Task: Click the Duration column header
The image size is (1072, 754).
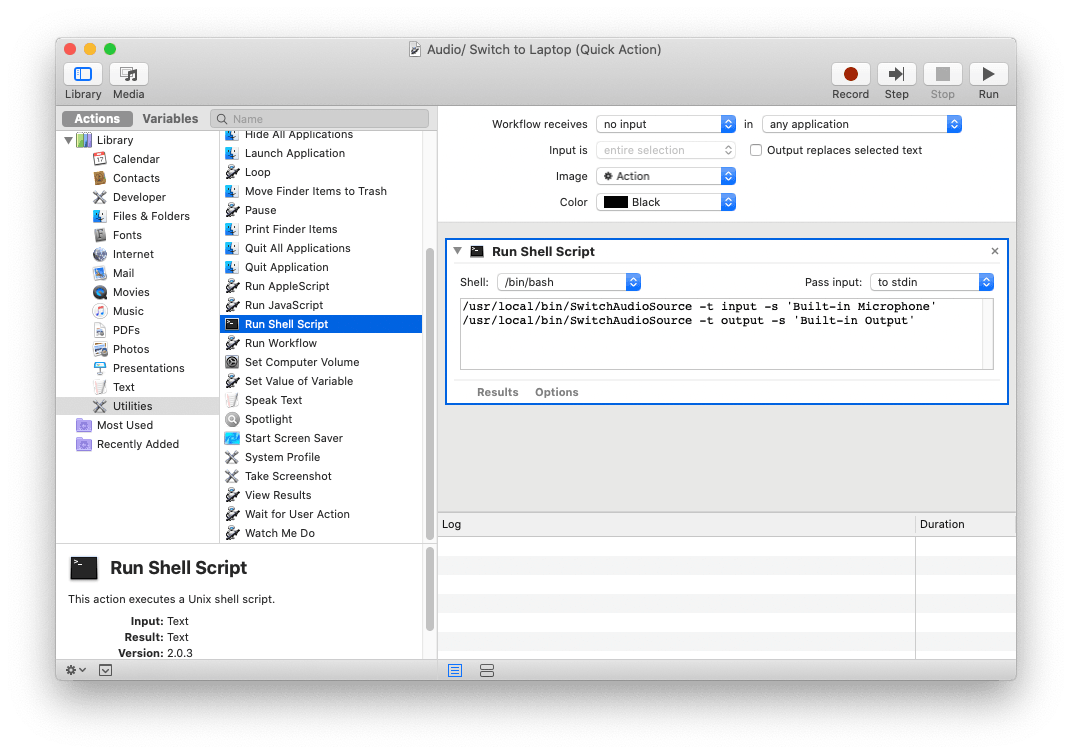Action: (965, 525)
